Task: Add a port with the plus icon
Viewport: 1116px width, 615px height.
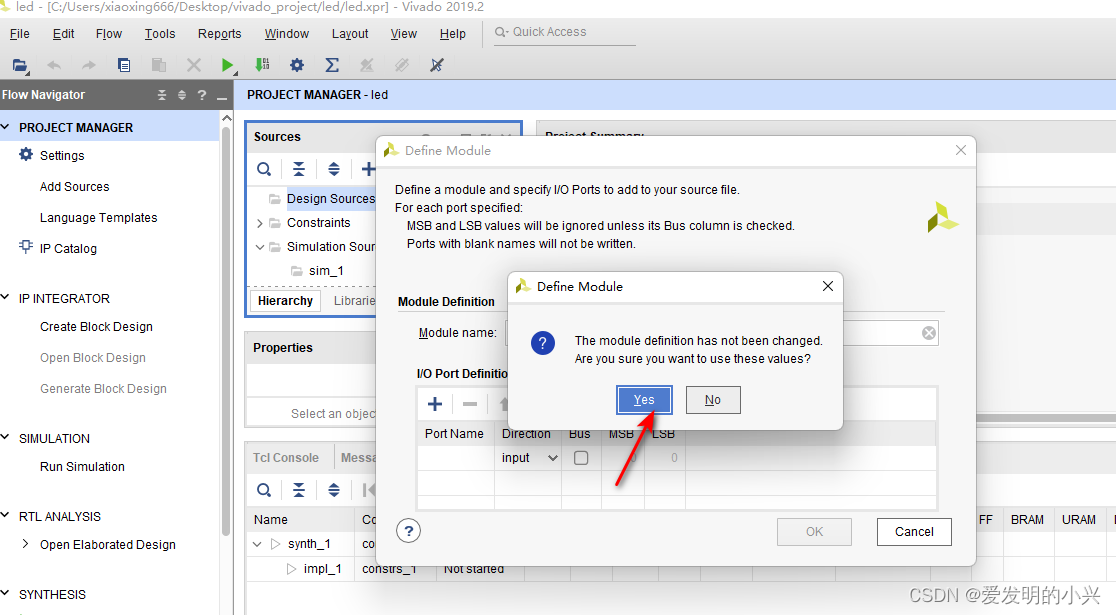Action: [435, 404]
